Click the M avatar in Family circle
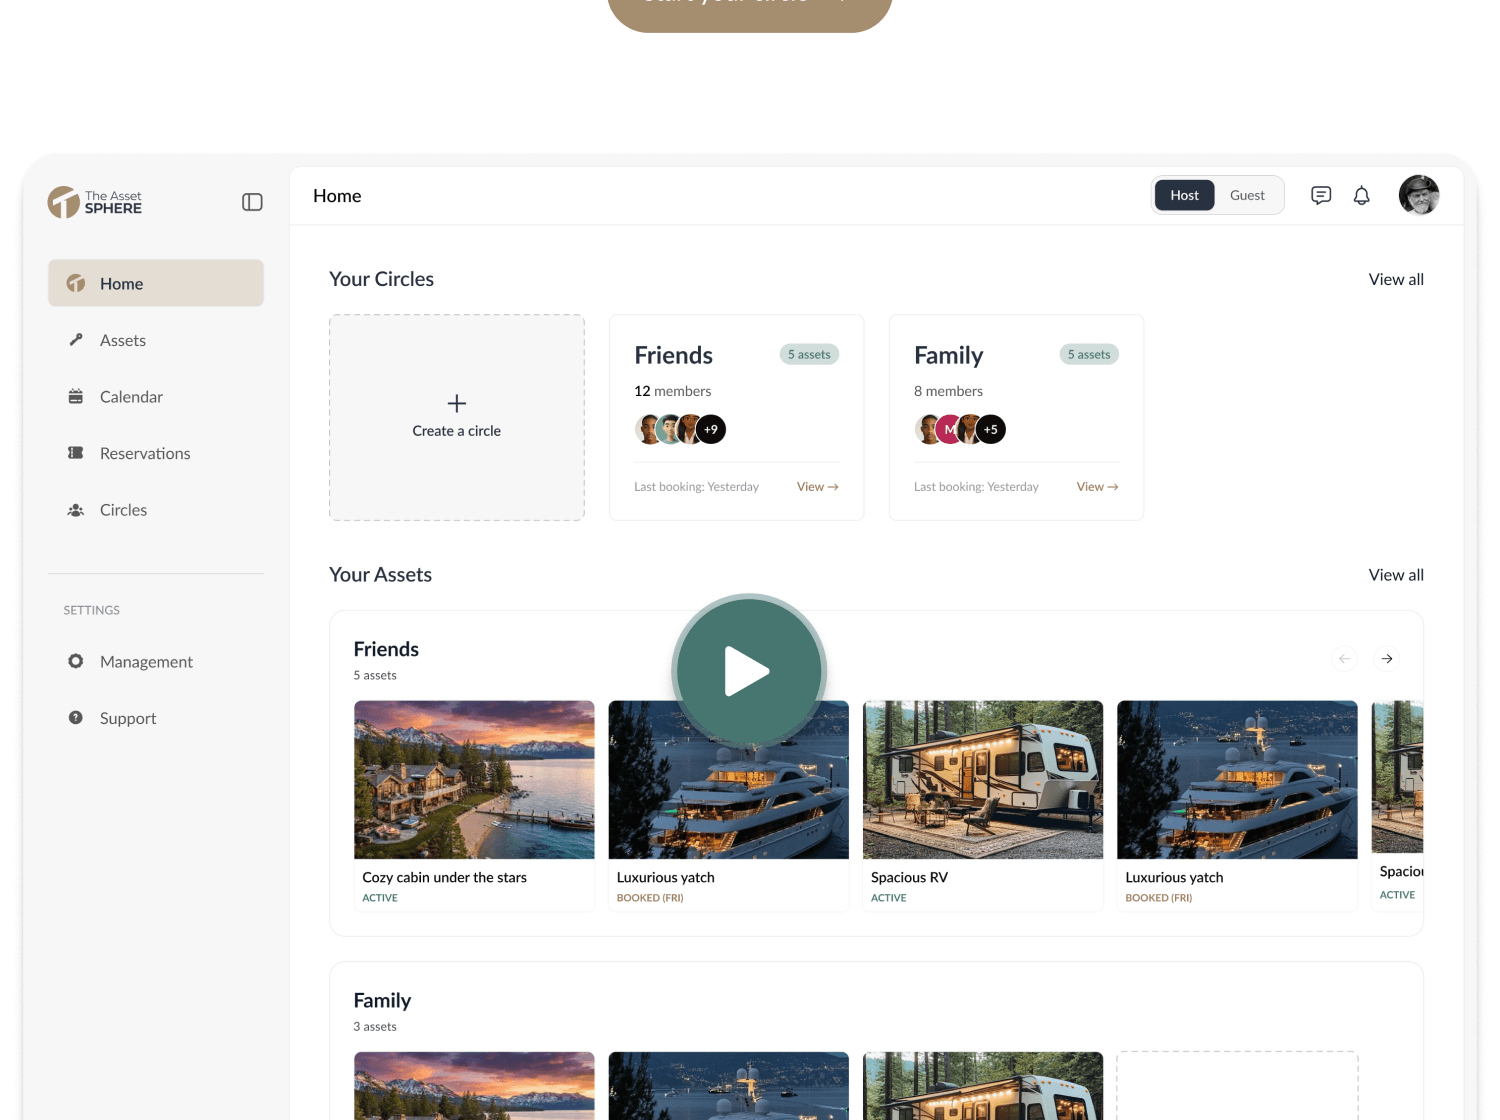Viewport: 1500px width, 1120px height. point(948,429)
